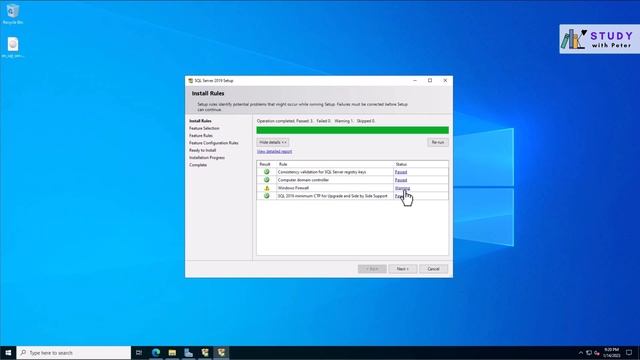Viewport: 640px width, 360px height.
Task: Click the Status column header
Action: point(401,164)
